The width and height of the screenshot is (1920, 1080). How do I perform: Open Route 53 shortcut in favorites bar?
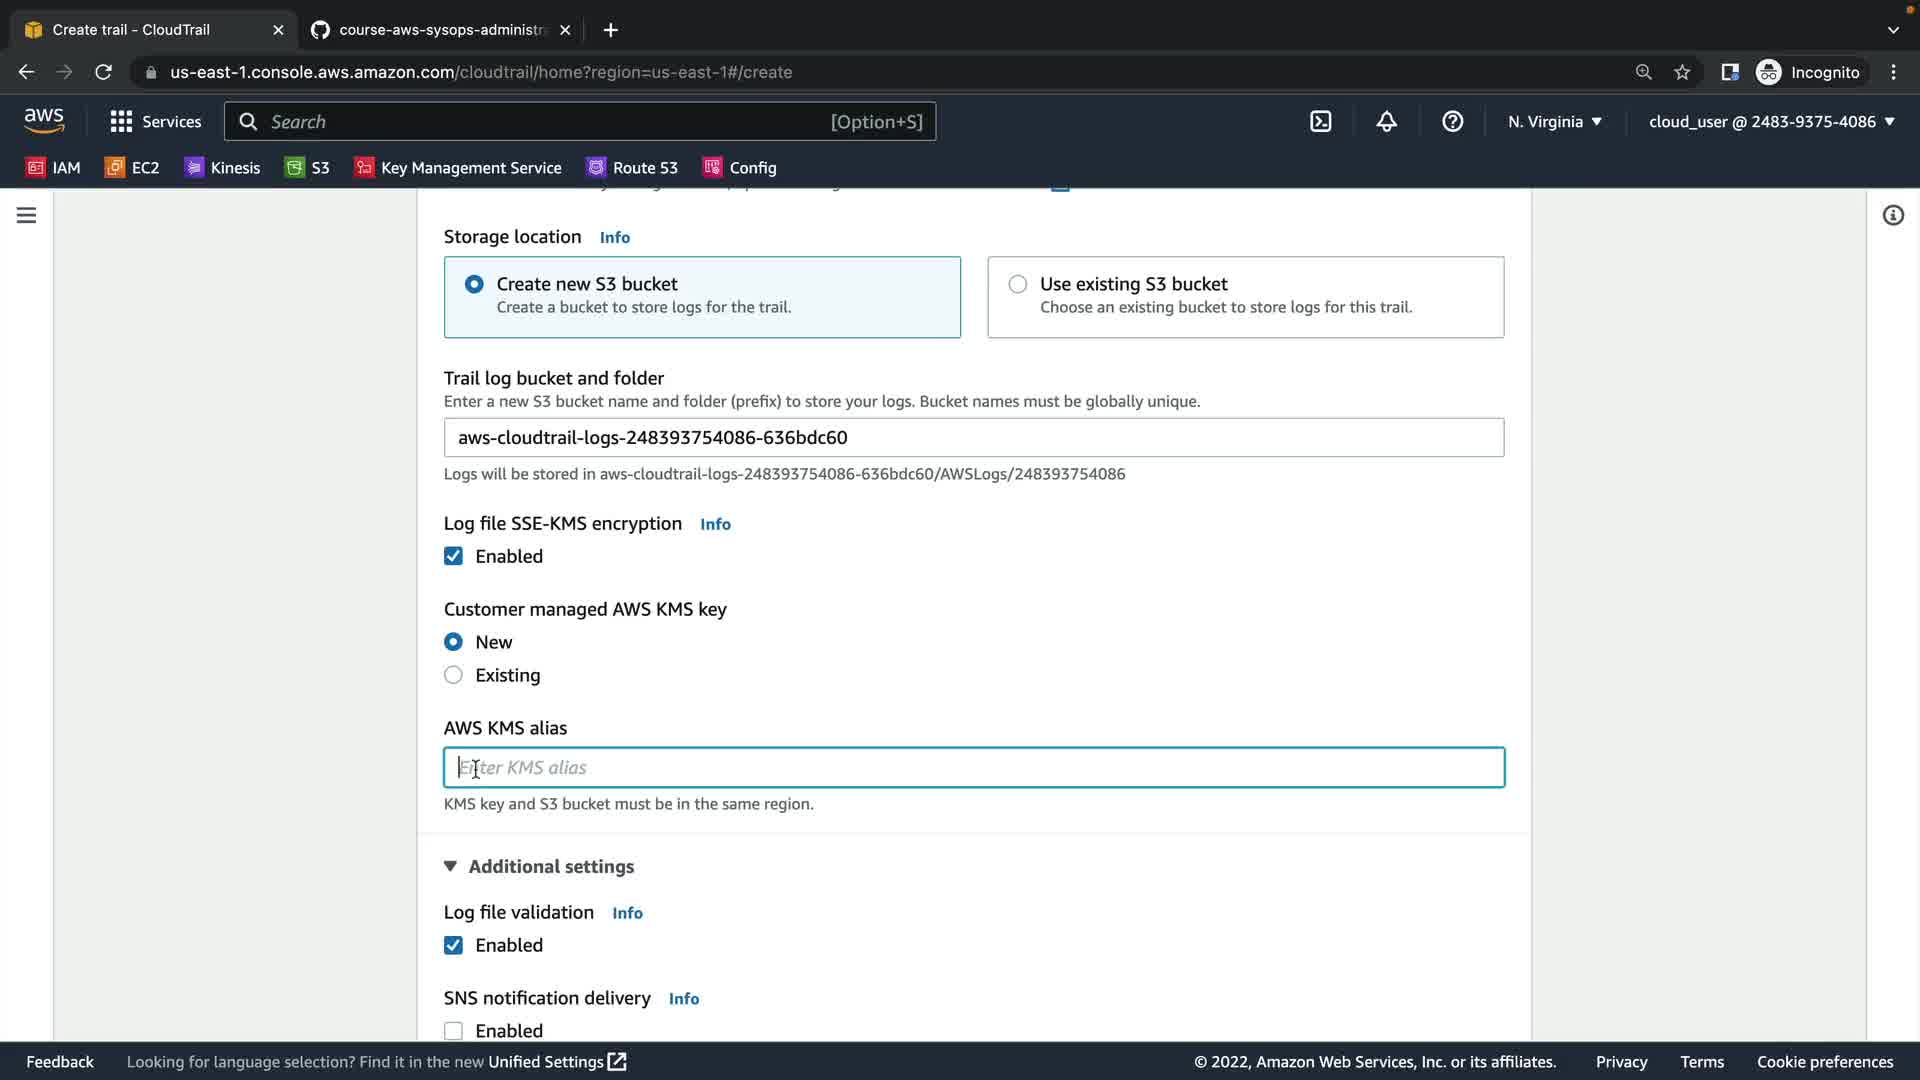pos(632,168)
